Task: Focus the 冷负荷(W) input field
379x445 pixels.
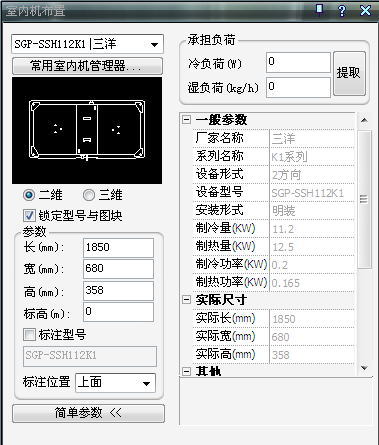Action: pyautogui.click(x=298, y=62)
